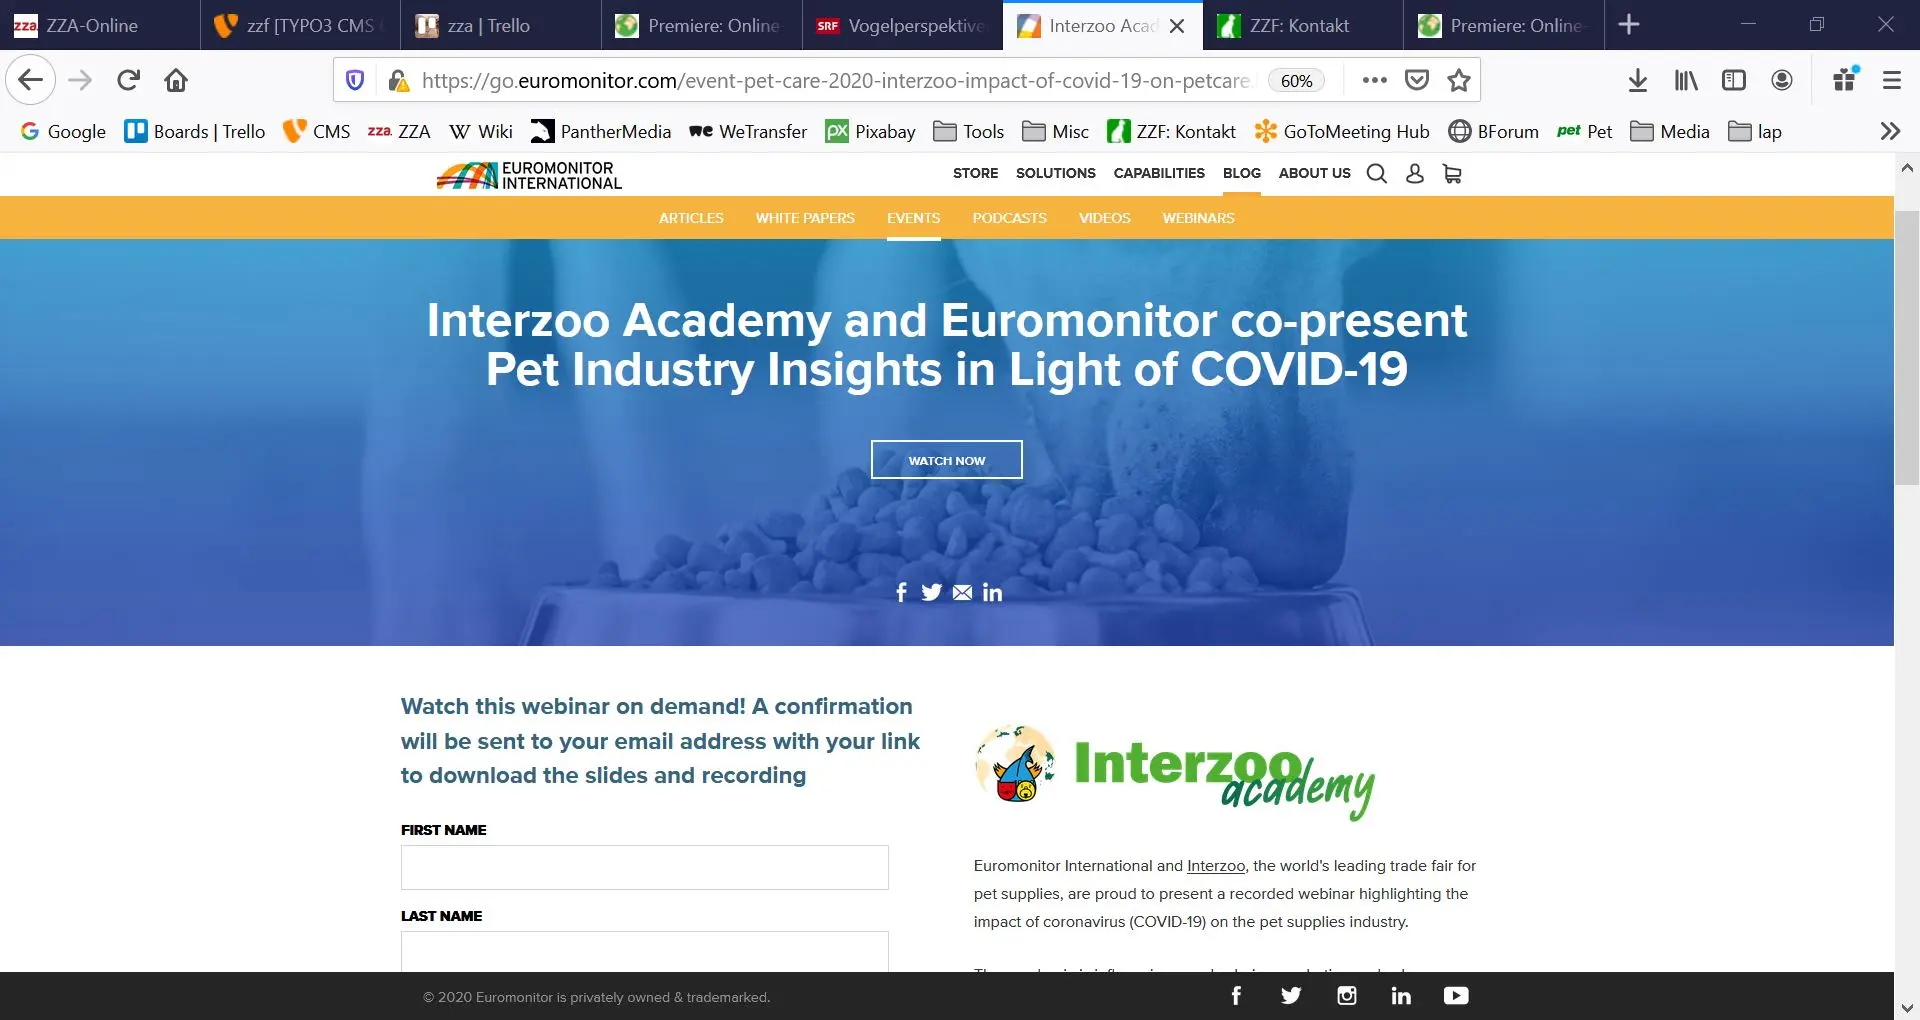Save page to Pocket
The image size is (1920, 1020).
(1417, 80)
